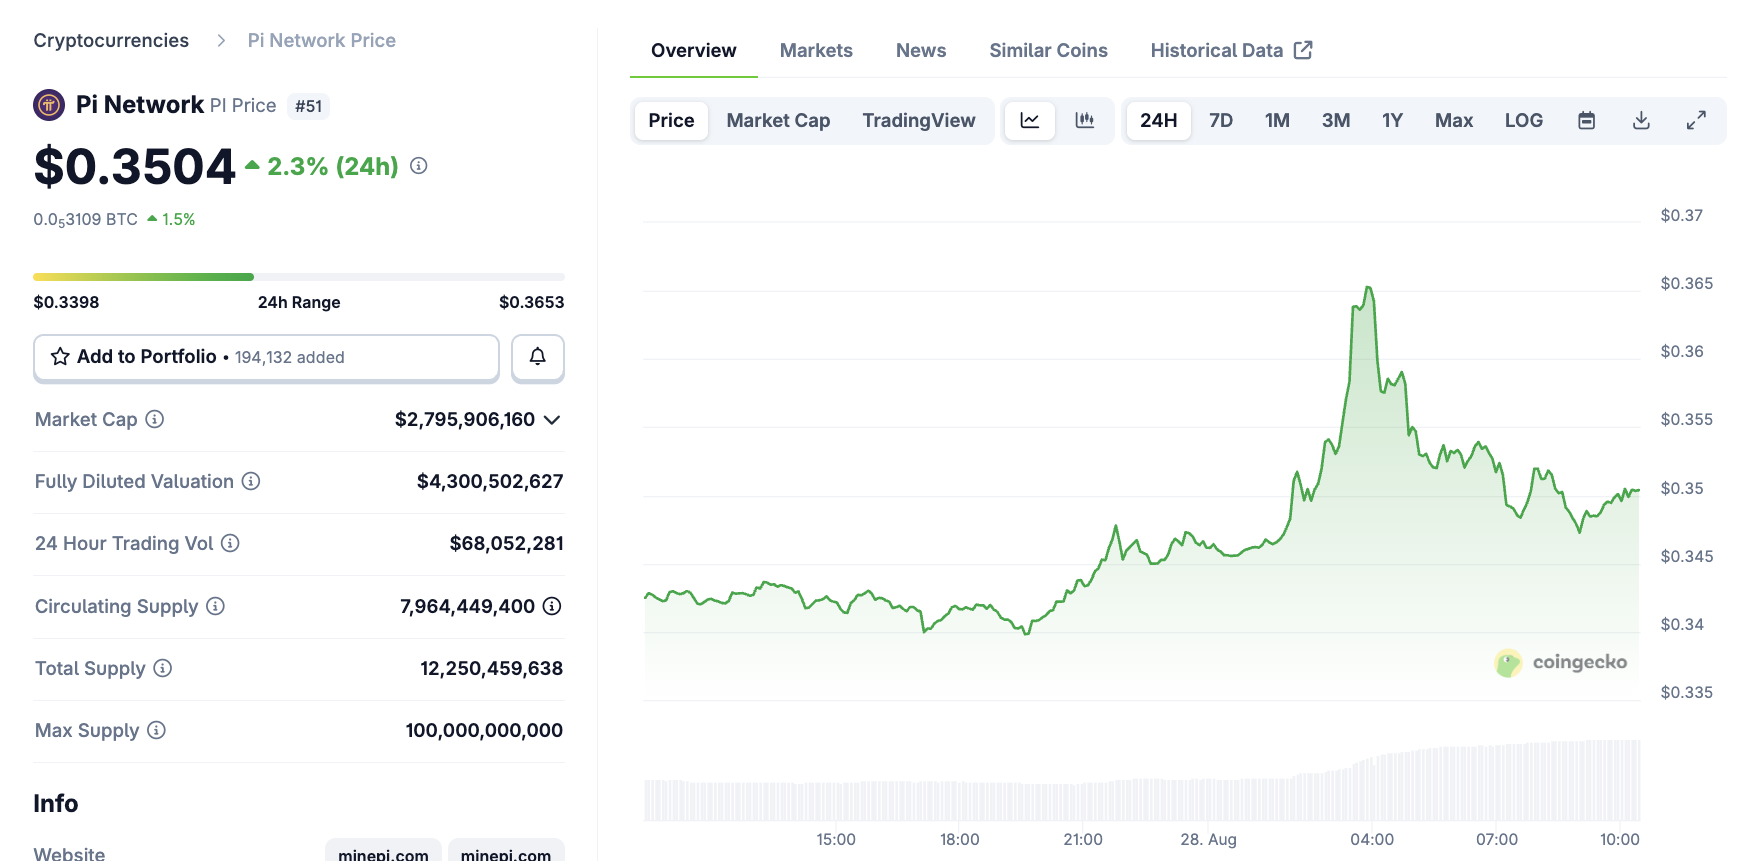Viewport: 1753px width, 861px height.
Task: Switch to the Similar Coins tab
Action: [1048, 51]
